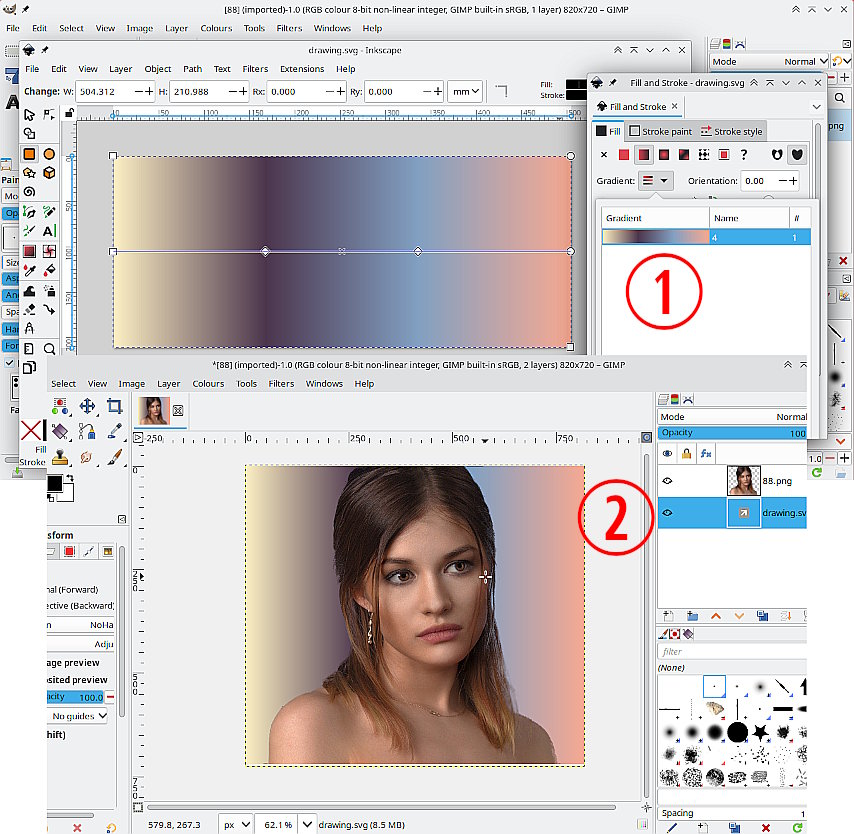This screenshot has height=834, width=854.
Task: Select the Inkscape eraser tool
Action: click(x=29, y=309)
